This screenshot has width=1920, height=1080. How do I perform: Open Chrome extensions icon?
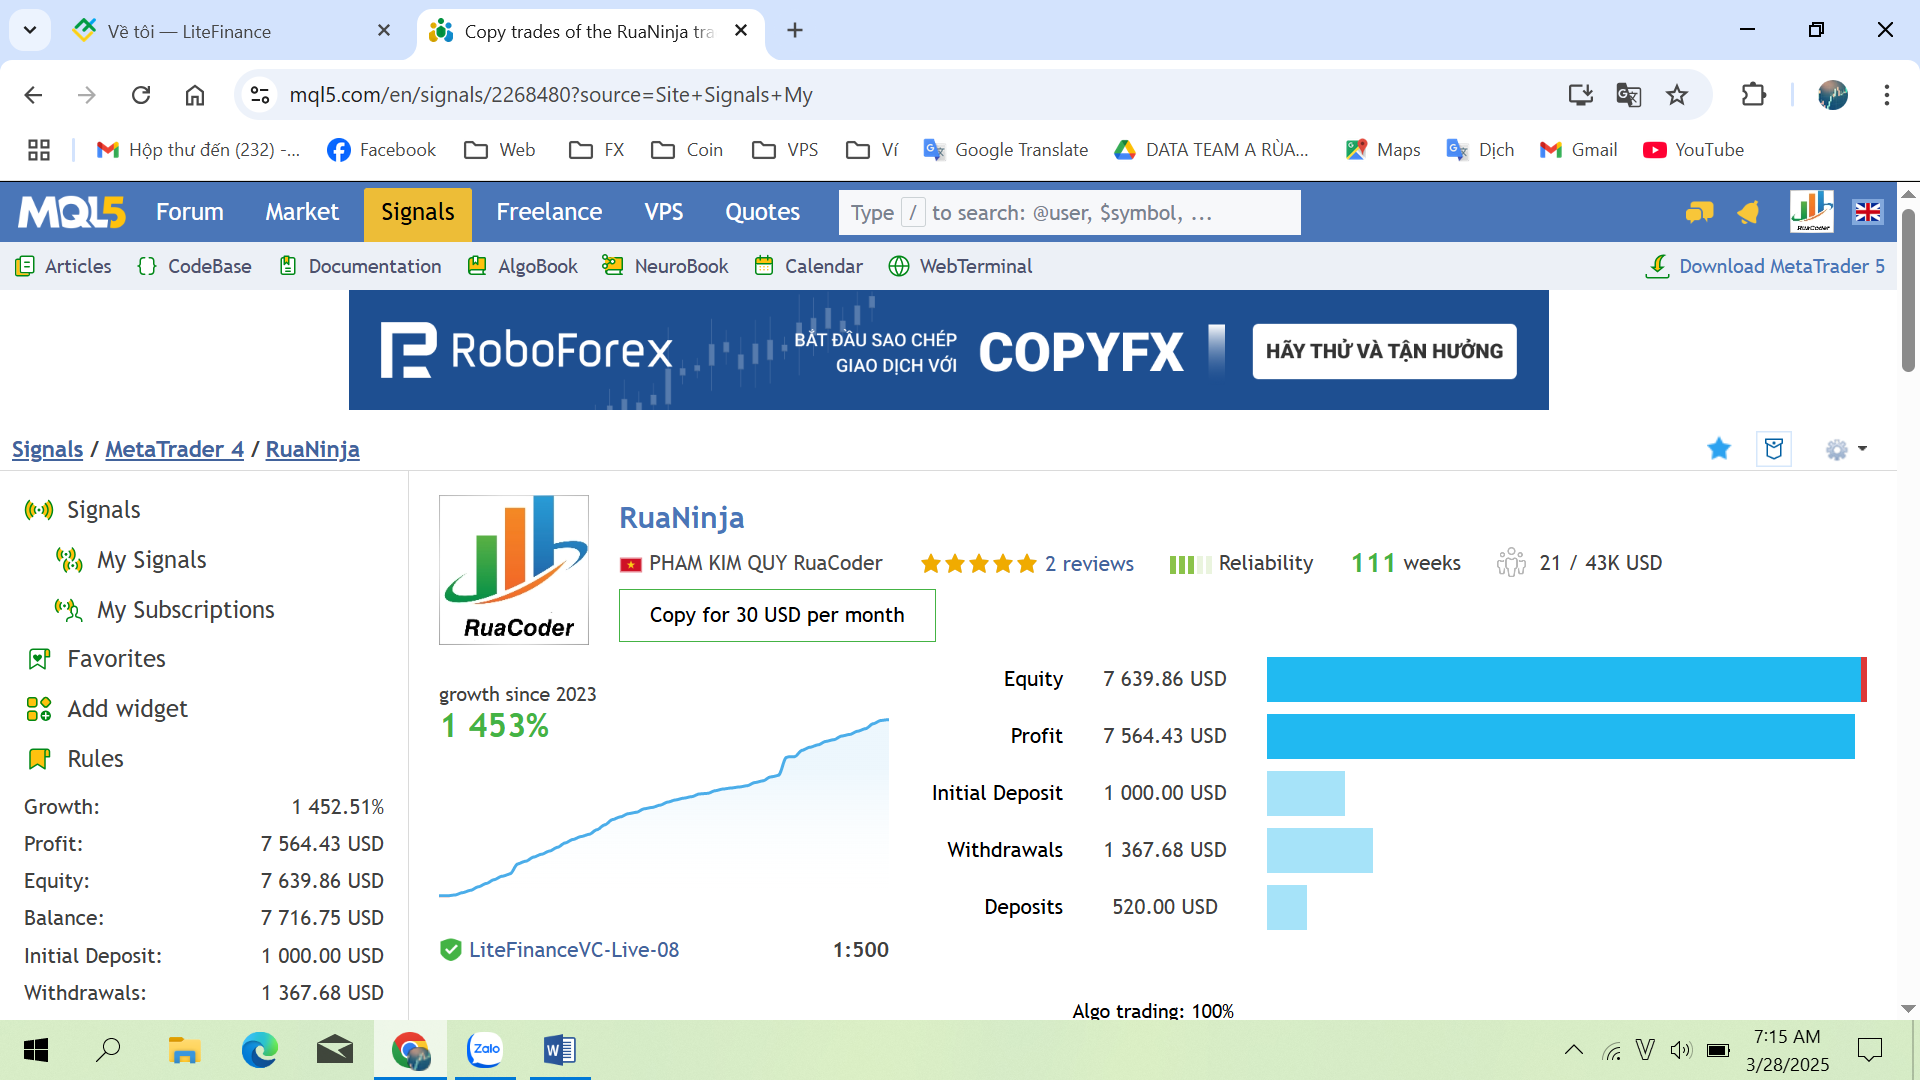click(x=1754, y=95)
